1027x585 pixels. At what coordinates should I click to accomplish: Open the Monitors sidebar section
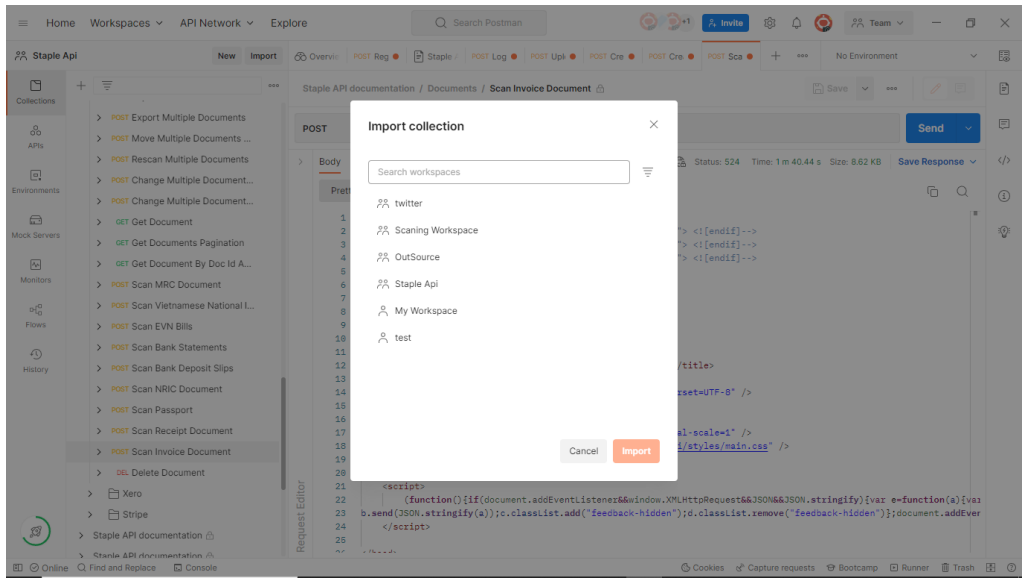point(35,271)
